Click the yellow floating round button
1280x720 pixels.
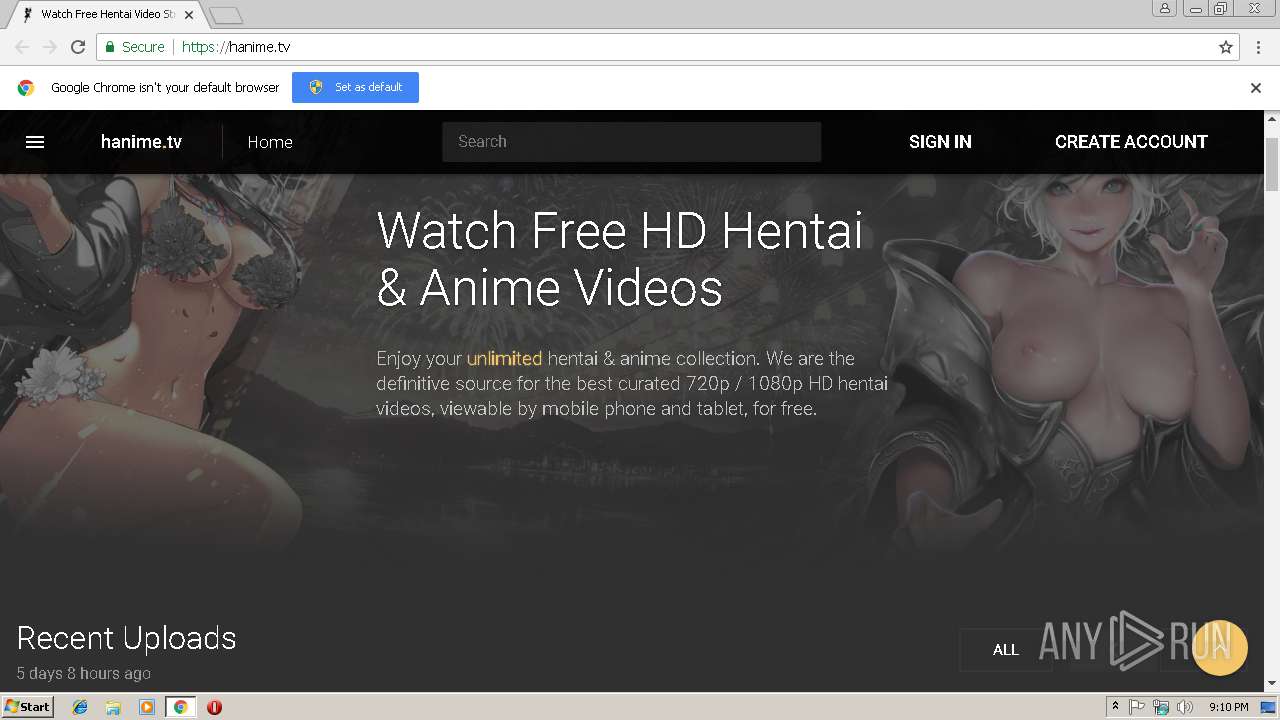tap(1220, 648)
